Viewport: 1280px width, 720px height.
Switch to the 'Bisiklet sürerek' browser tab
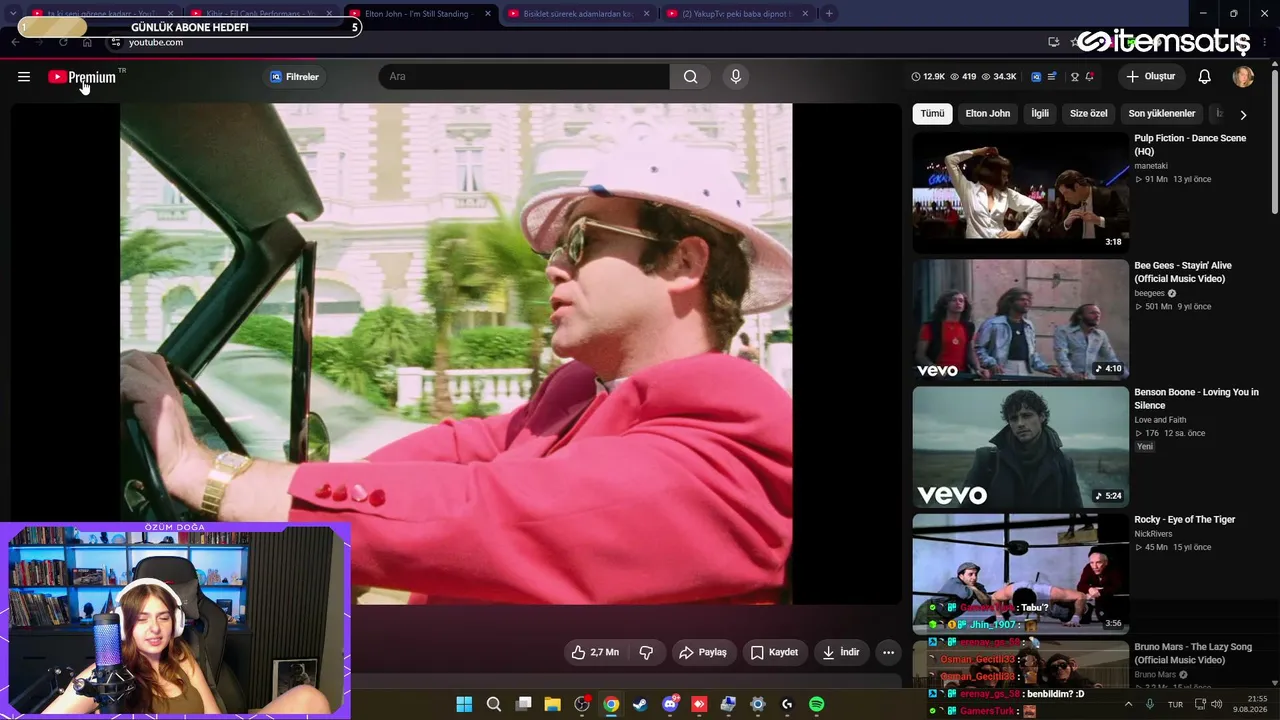tap(579, 14)
